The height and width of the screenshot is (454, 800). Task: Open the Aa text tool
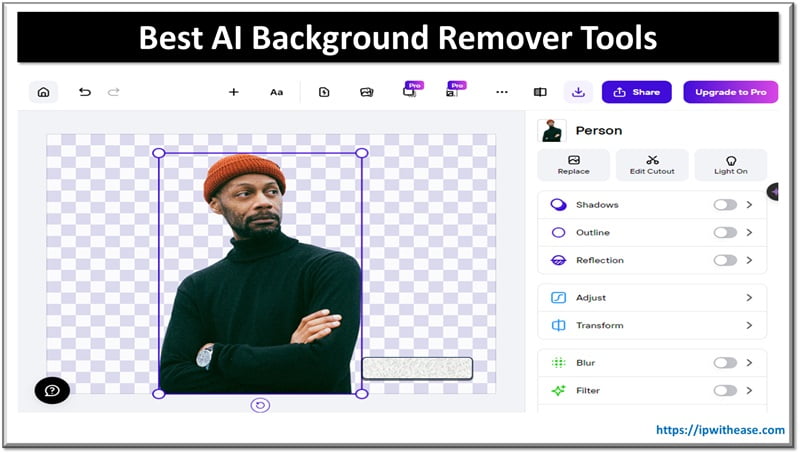[277, 92]
